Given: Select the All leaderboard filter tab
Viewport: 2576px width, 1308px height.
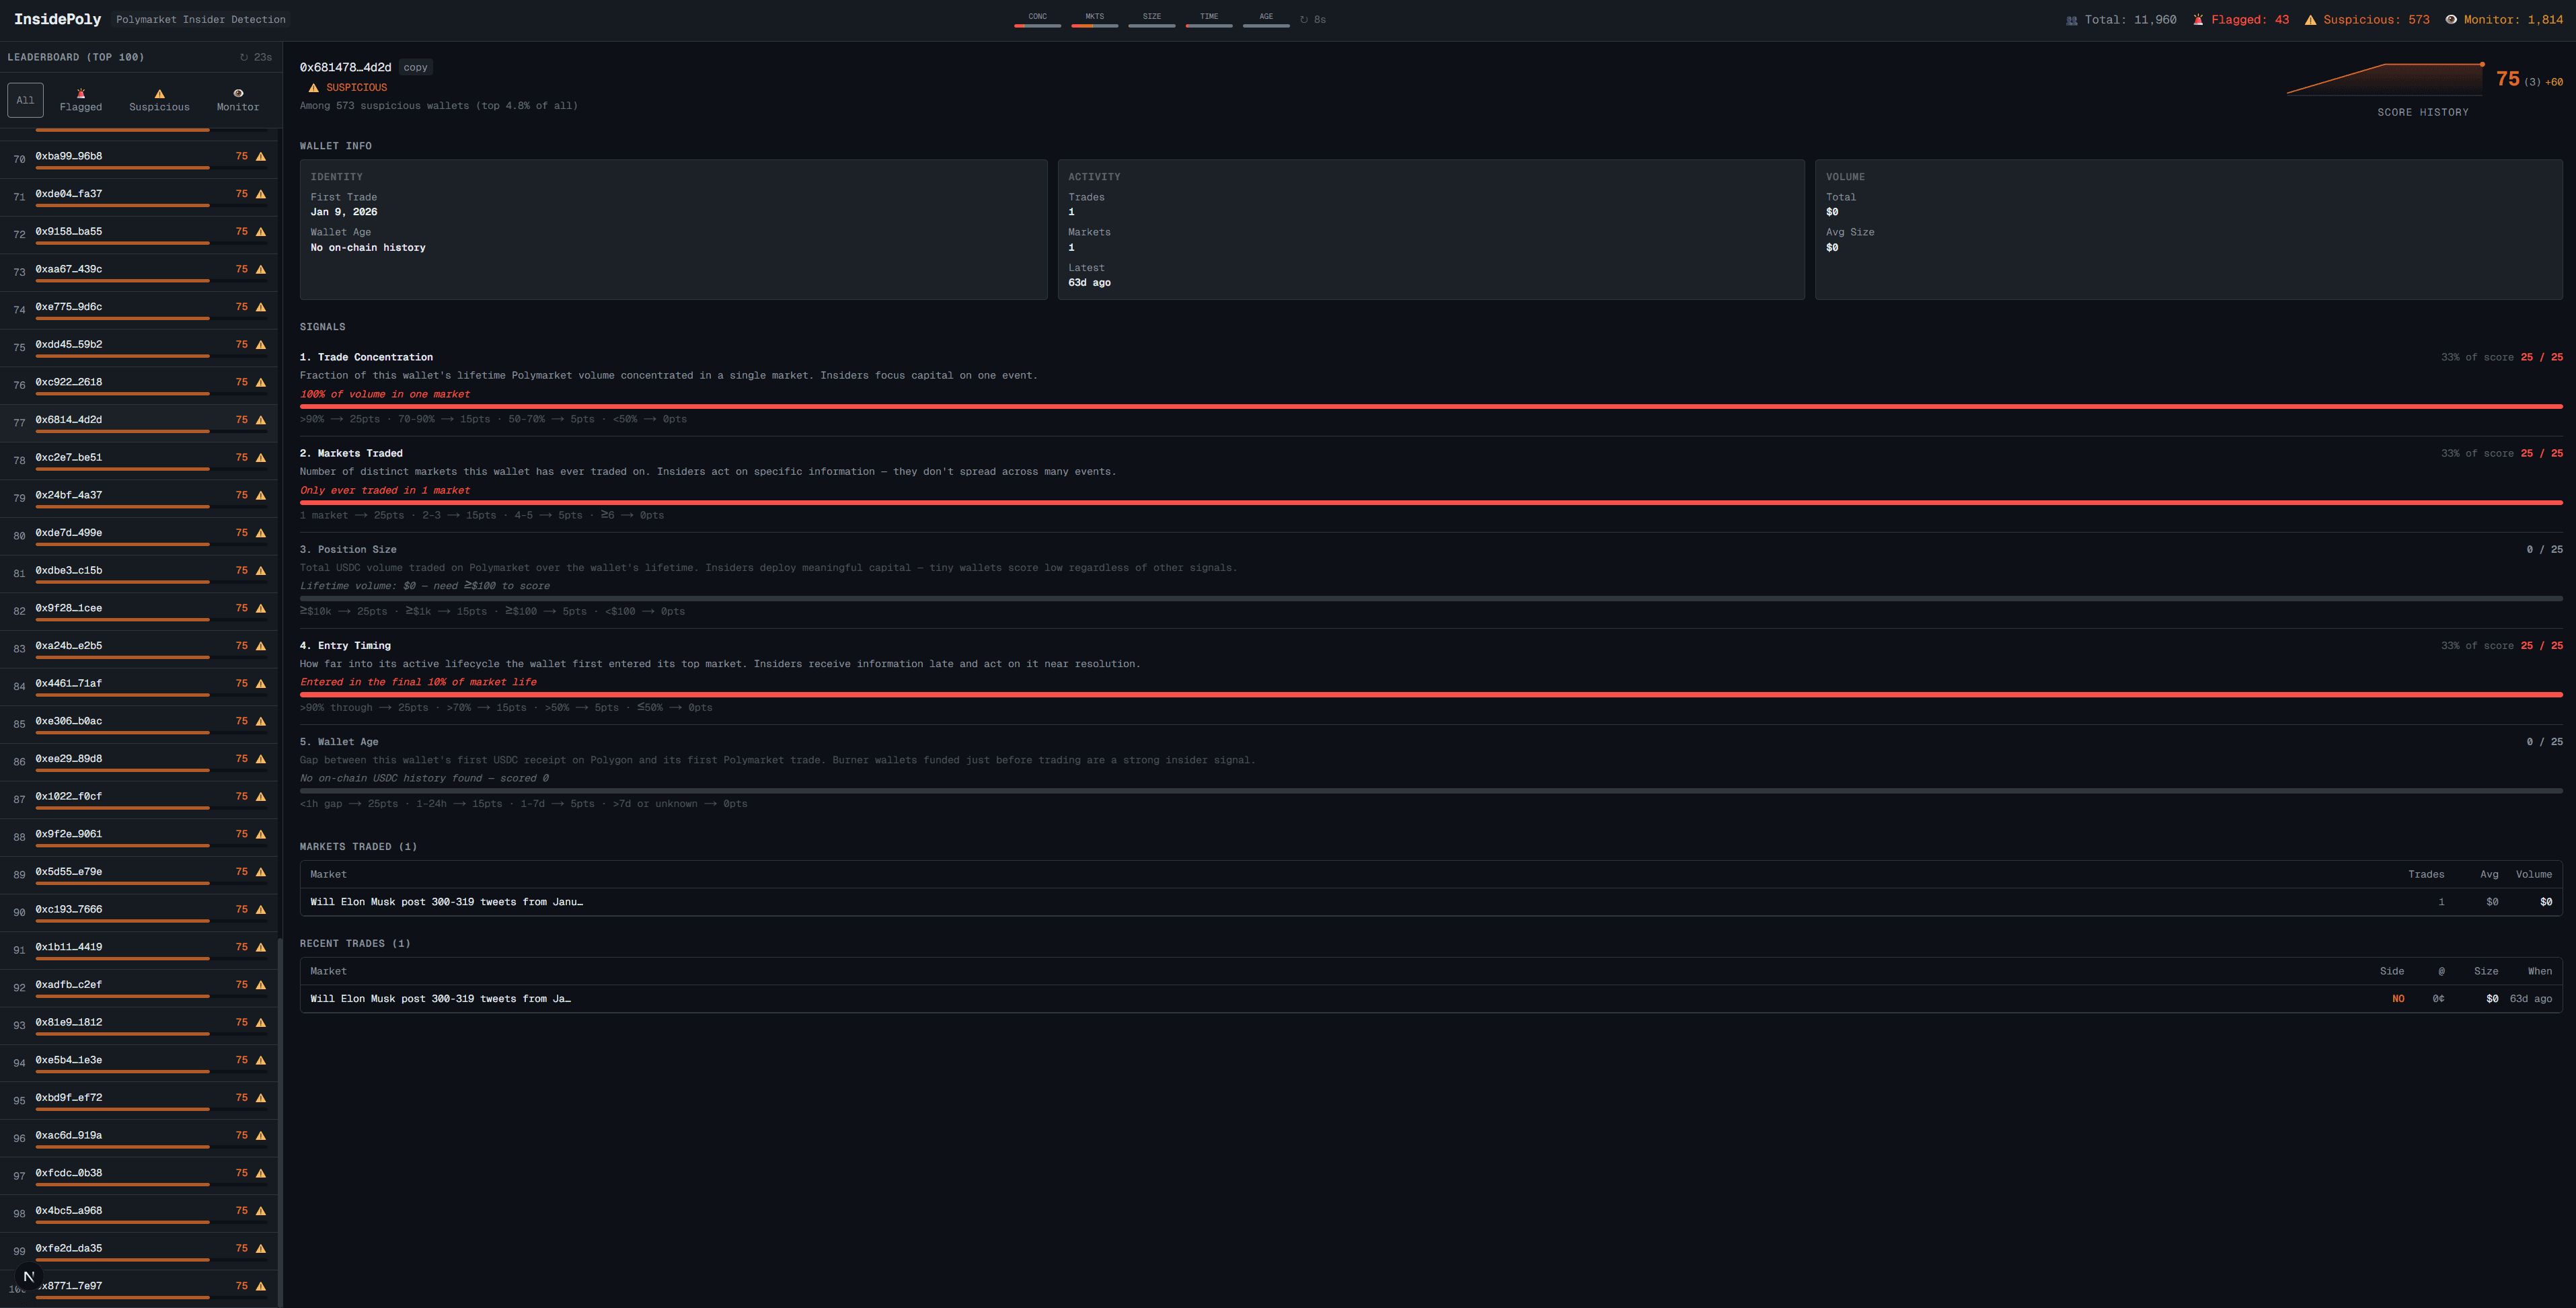Looking at the screenshot, I should [25, 100].
